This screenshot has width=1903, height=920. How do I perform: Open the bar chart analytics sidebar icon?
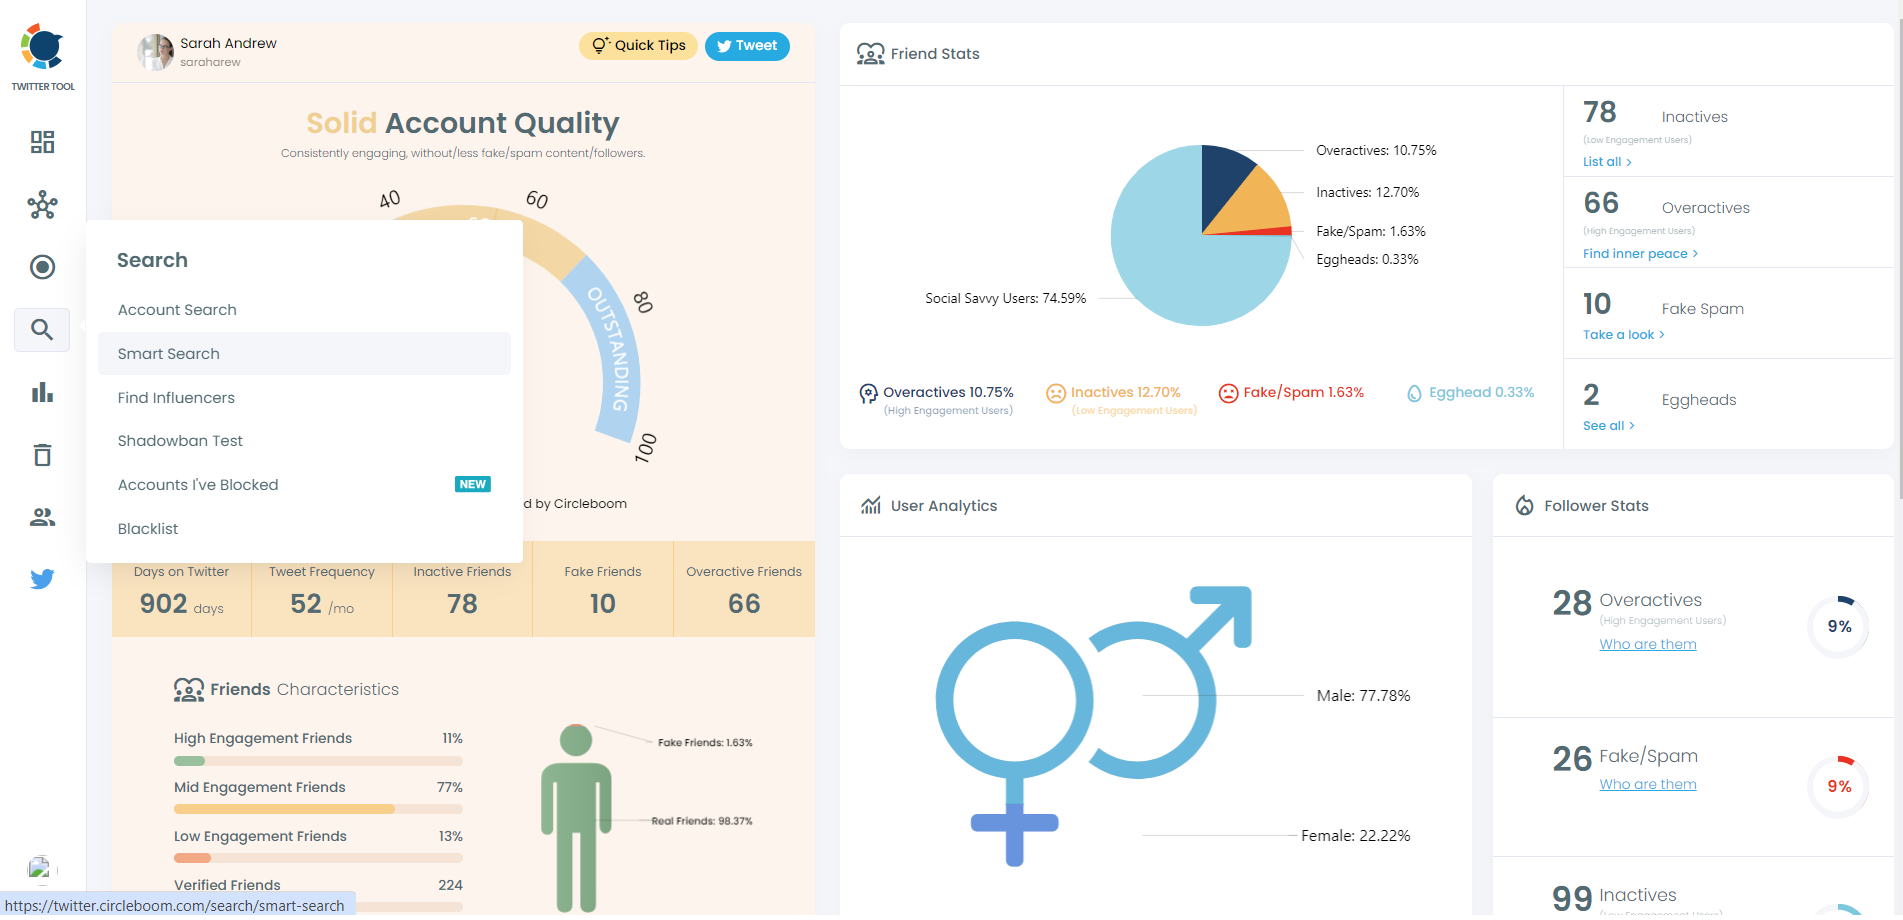point(42,392)
